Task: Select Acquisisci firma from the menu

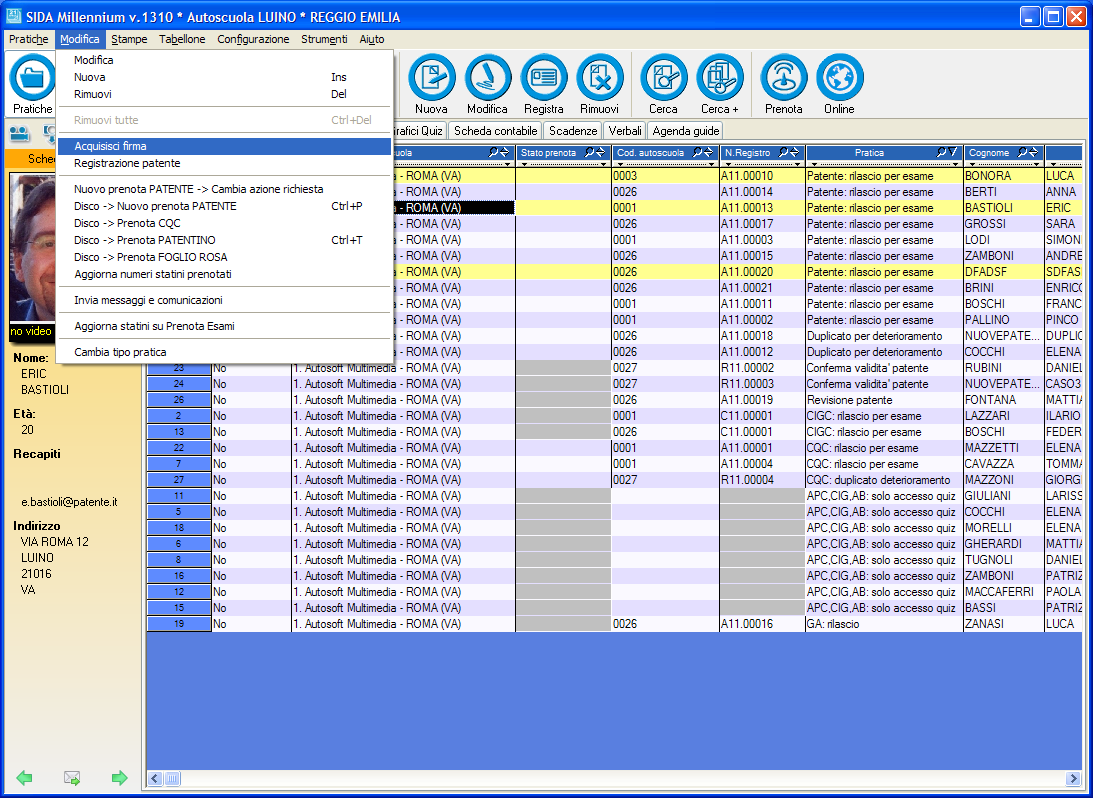Action: pos(110,146)
